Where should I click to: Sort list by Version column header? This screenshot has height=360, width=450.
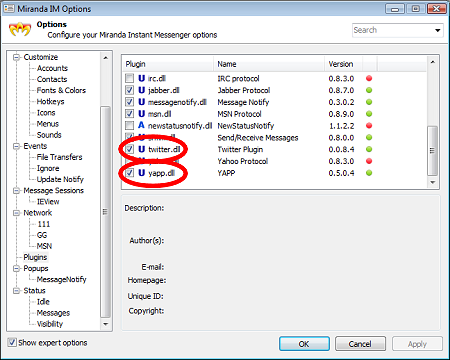tap(344, 64)
